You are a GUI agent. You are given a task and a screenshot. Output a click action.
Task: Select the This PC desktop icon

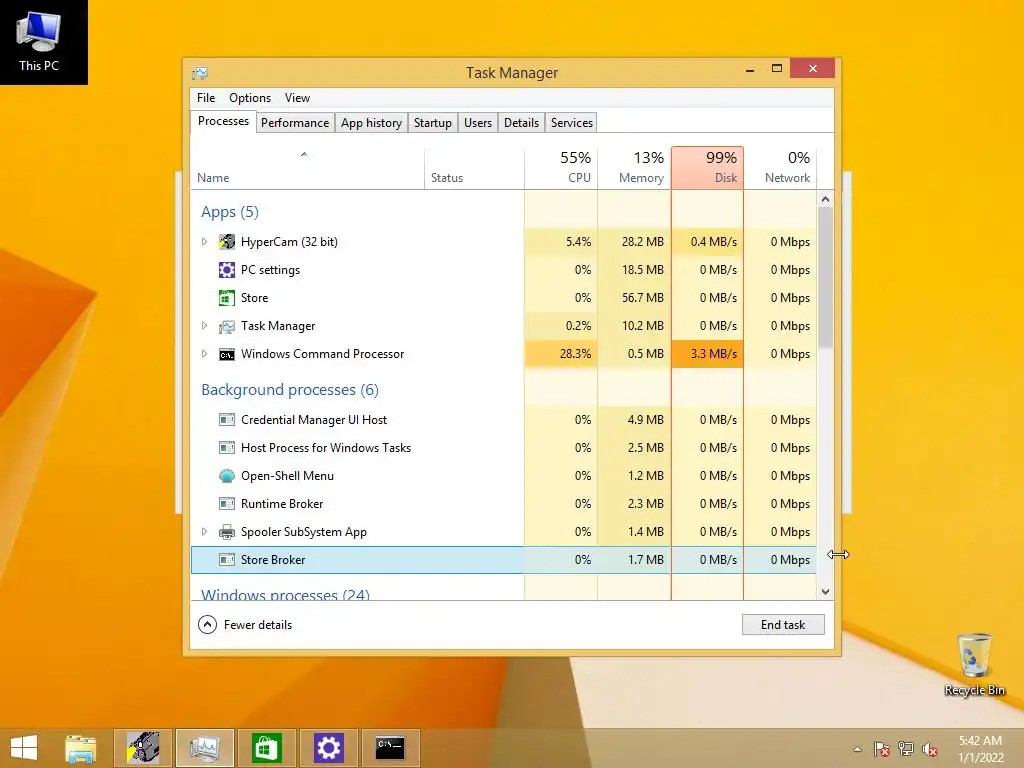tap(39, 41)
